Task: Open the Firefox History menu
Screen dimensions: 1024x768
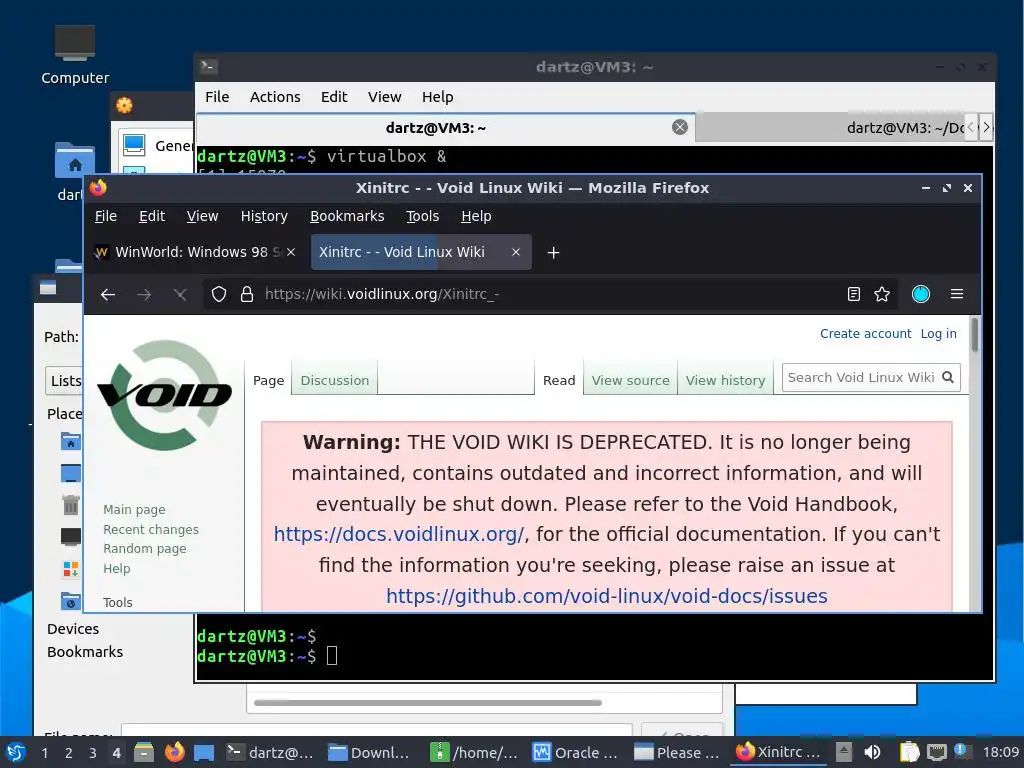Action: (x=264, y=216)
